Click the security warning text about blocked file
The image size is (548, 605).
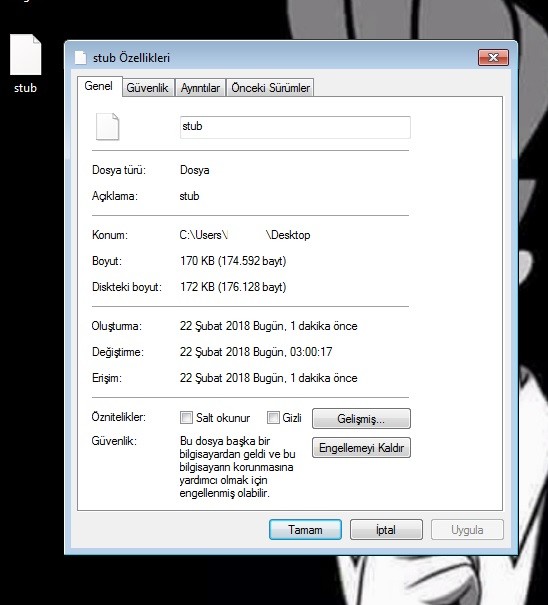coord(237,467)
